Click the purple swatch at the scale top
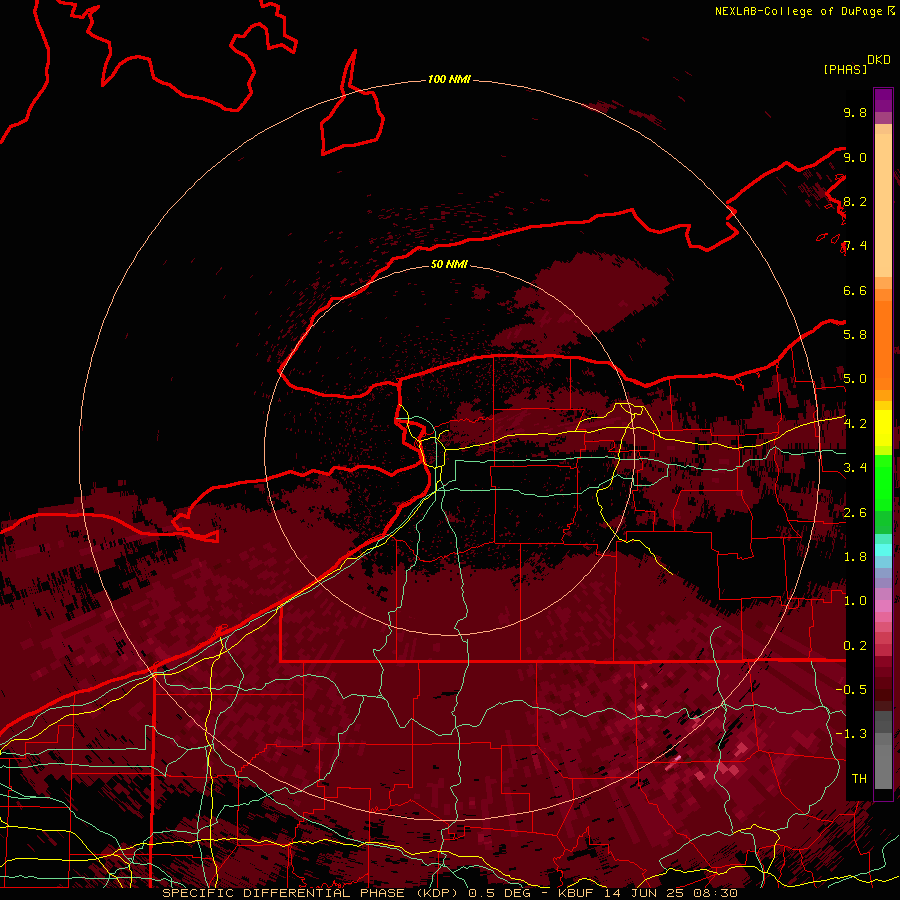900x900 pixels. 883,100
